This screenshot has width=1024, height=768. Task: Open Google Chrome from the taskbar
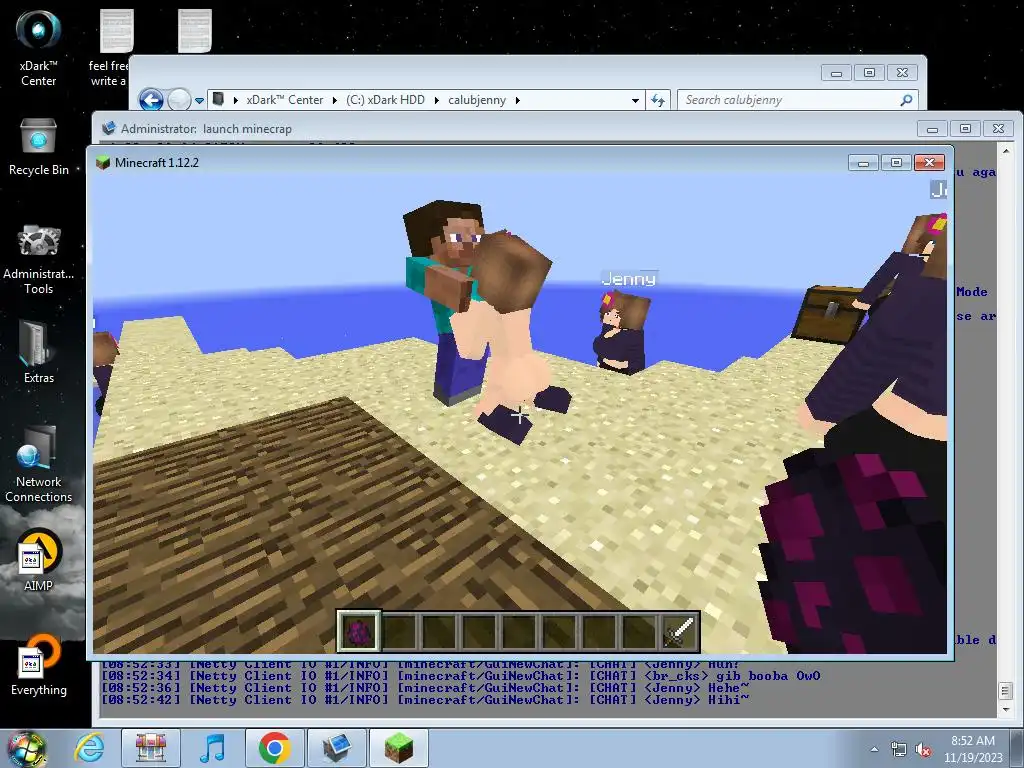(x=274, y=748)
